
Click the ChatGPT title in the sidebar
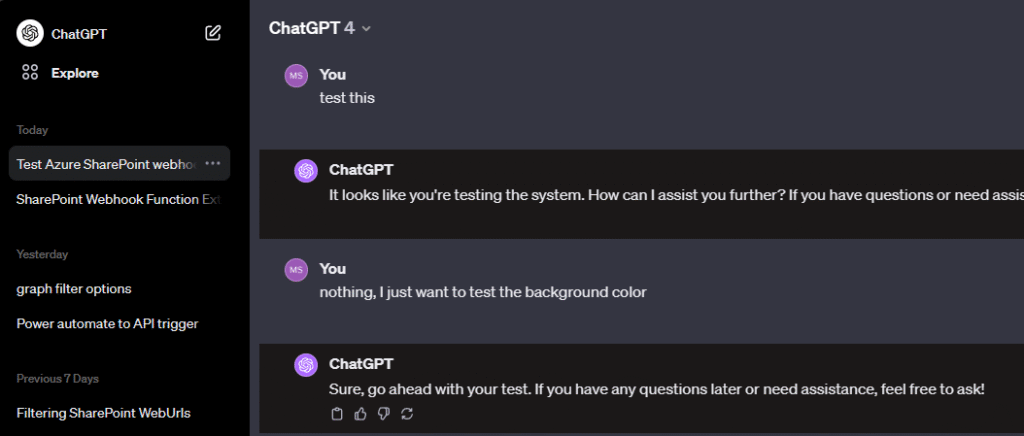click(79, 34)
